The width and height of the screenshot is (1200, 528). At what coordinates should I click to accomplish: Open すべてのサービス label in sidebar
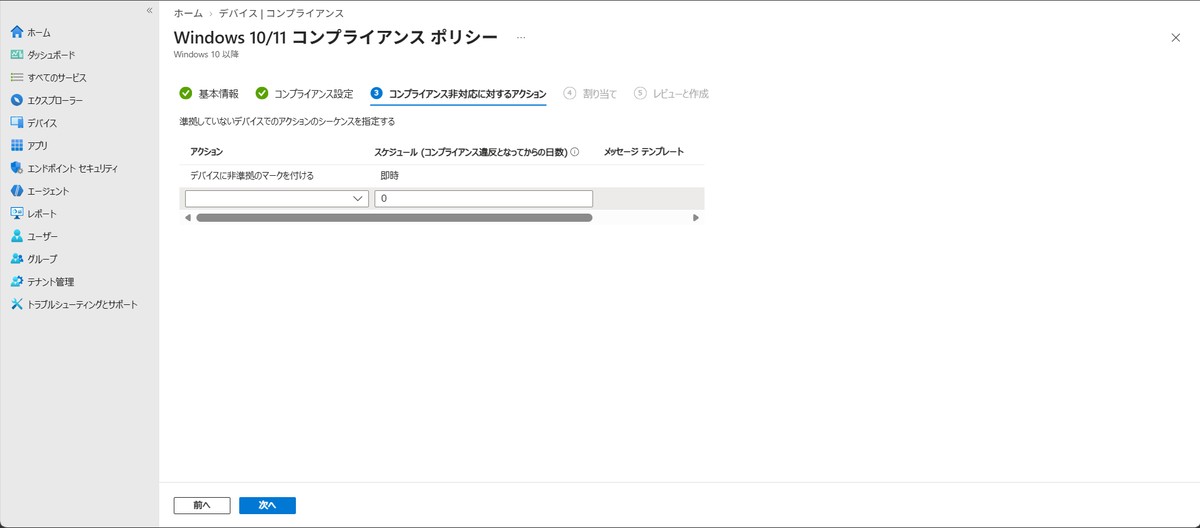pos(57,77)
